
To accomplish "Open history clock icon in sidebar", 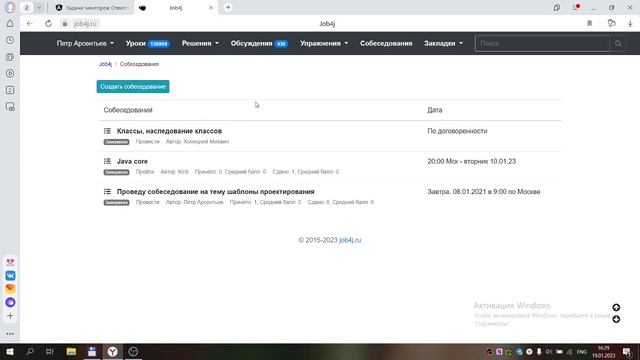I will click(x=10, y=40).
